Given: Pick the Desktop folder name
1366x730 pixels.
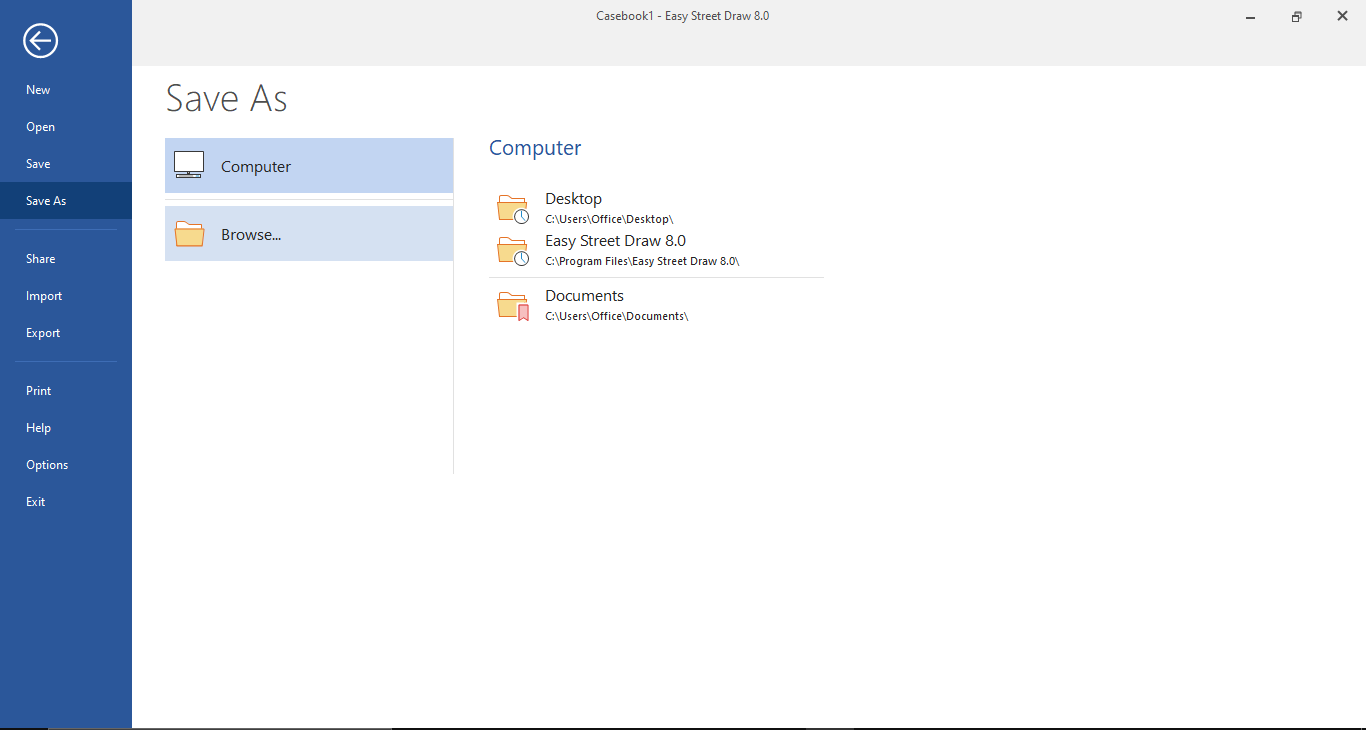Looking at the screenshot, I should (573, 199).
